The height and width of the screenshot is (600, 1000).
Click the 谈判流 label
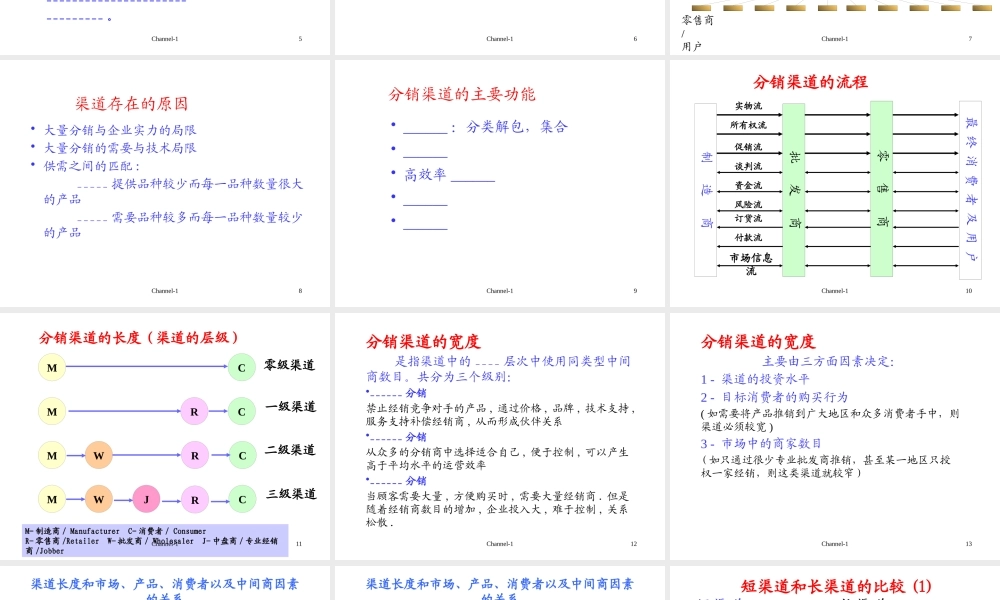pos(748,166)
